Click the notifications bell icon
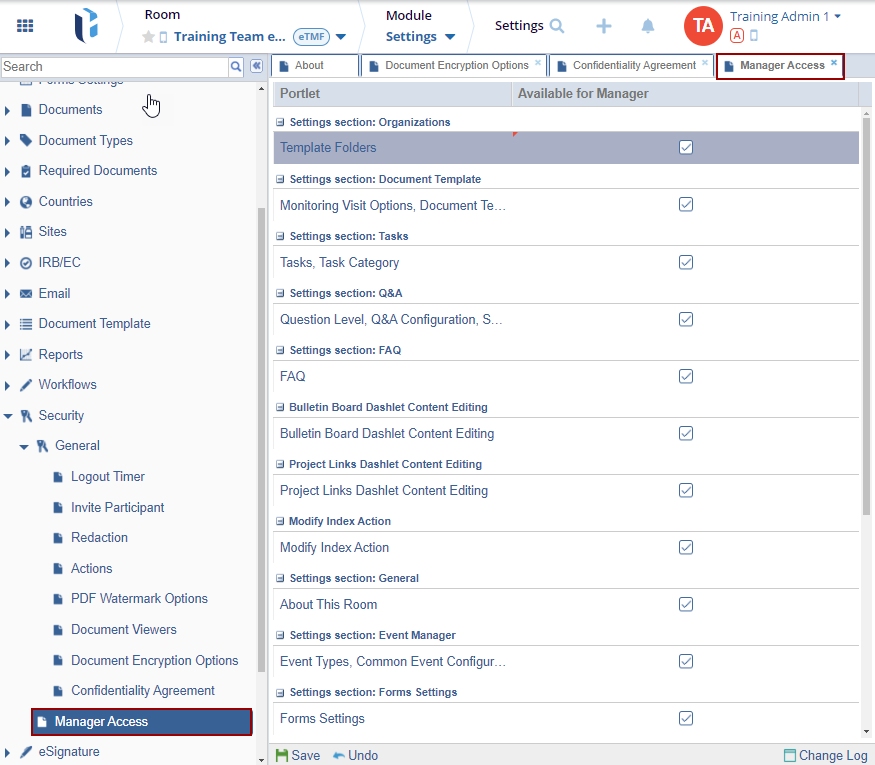The width and height of the screenshot is (875, 765). [x=648, y=26]
